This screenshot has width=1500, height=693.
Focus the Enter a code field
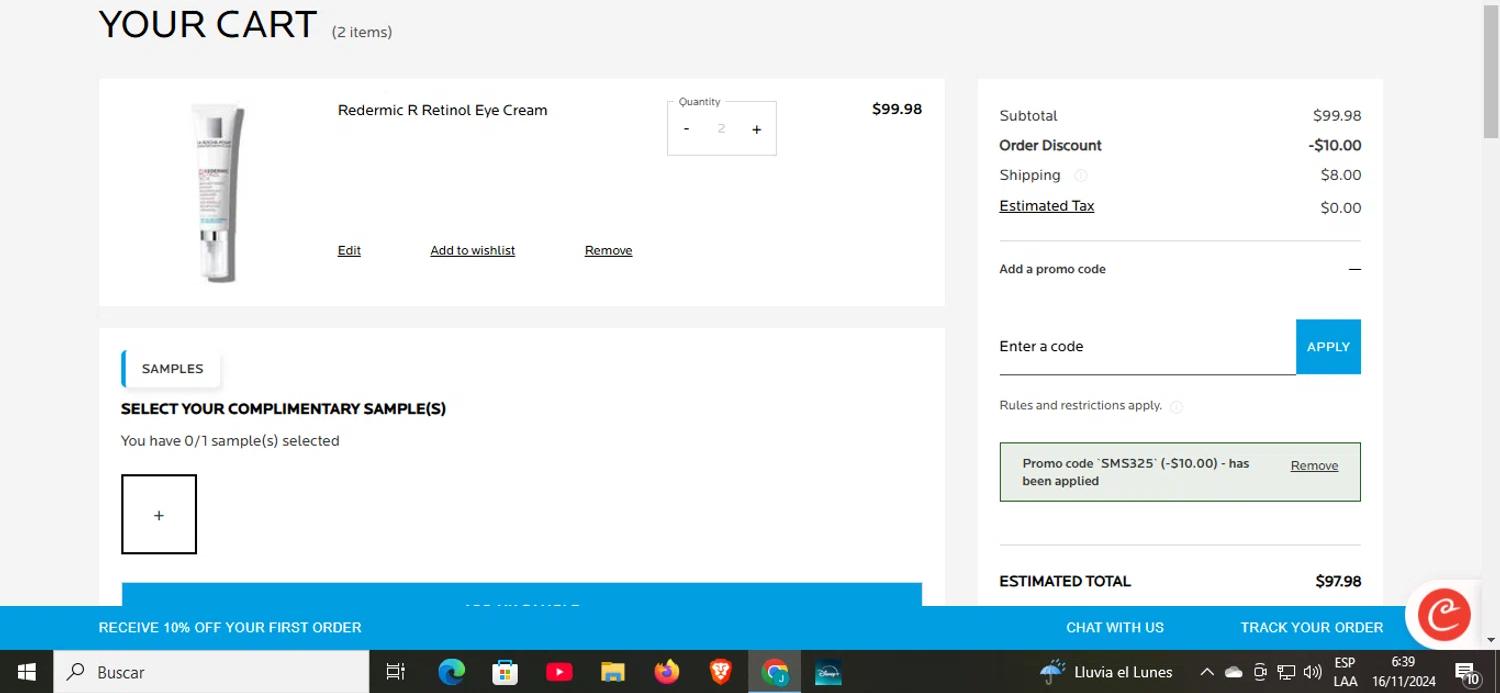1147,346
